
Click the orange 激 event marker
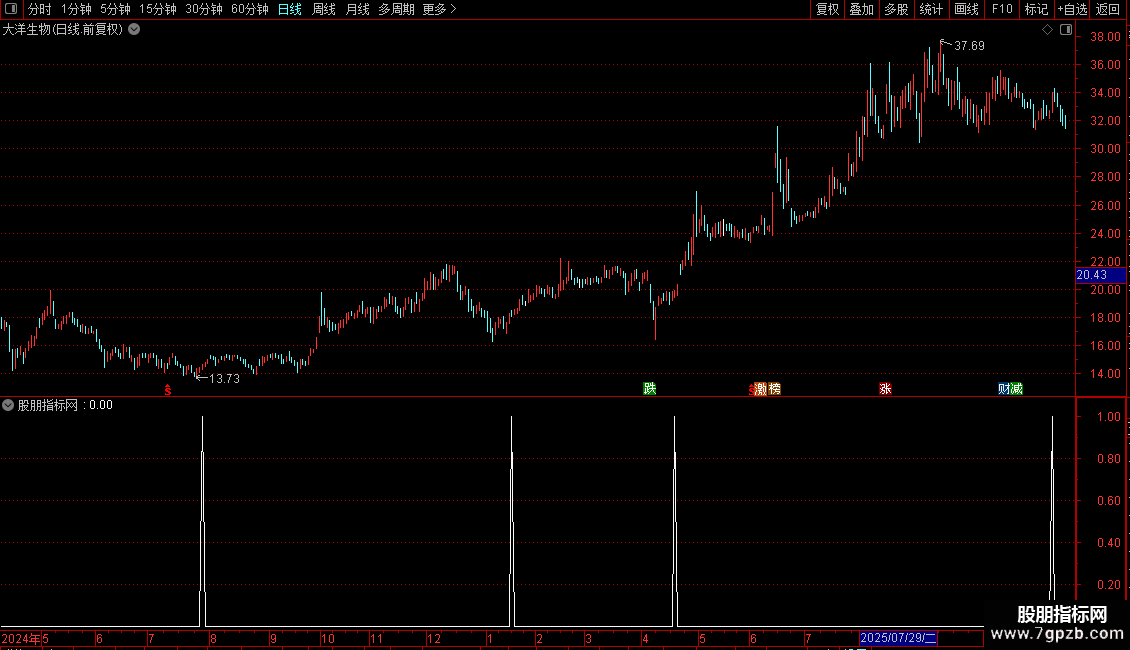click(761, 389)
